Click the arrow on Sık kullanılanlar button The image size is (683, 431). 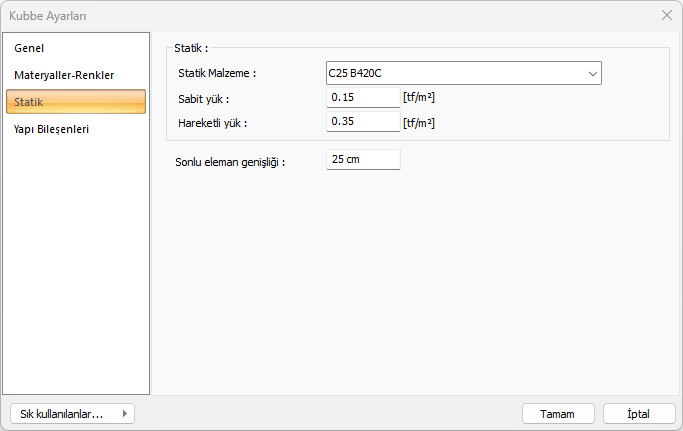(x=124, y=414)
